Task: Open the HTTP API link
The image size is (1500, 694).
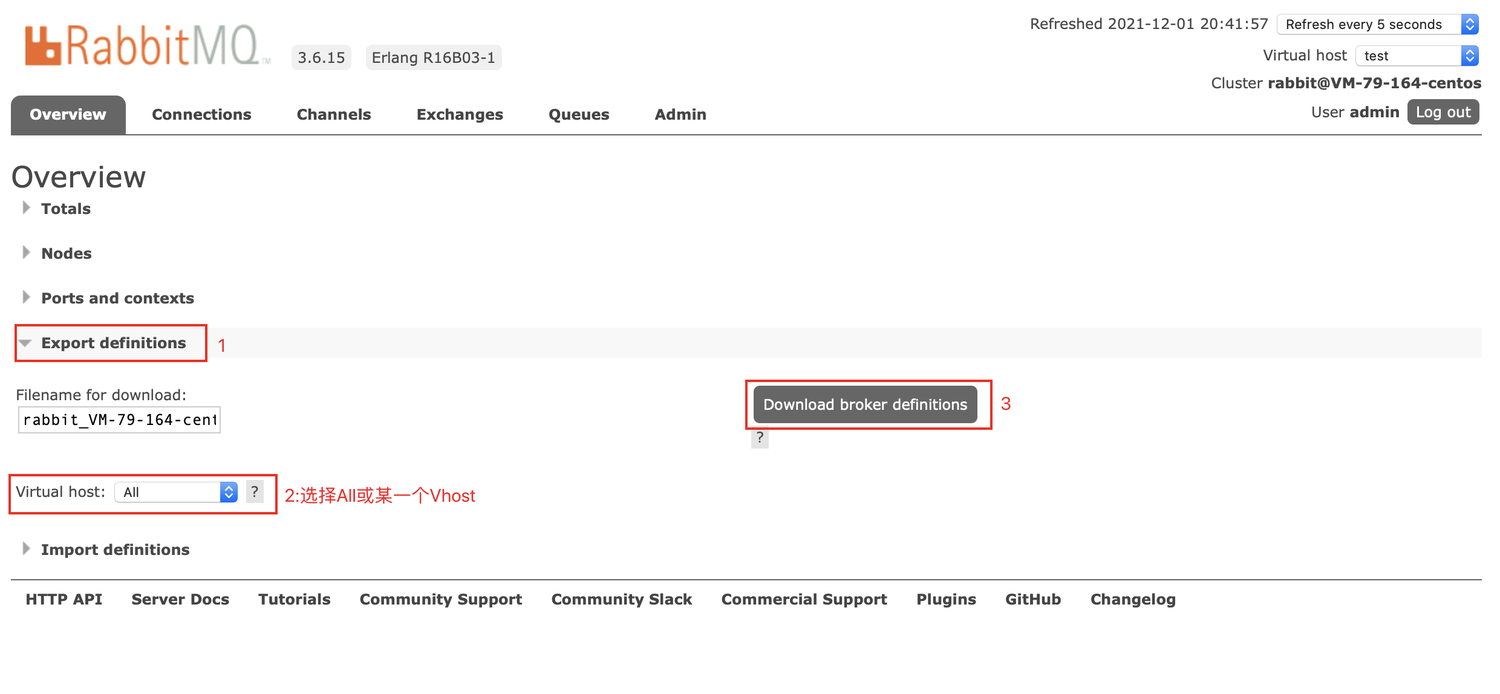Action: click(x=64, y=600)
